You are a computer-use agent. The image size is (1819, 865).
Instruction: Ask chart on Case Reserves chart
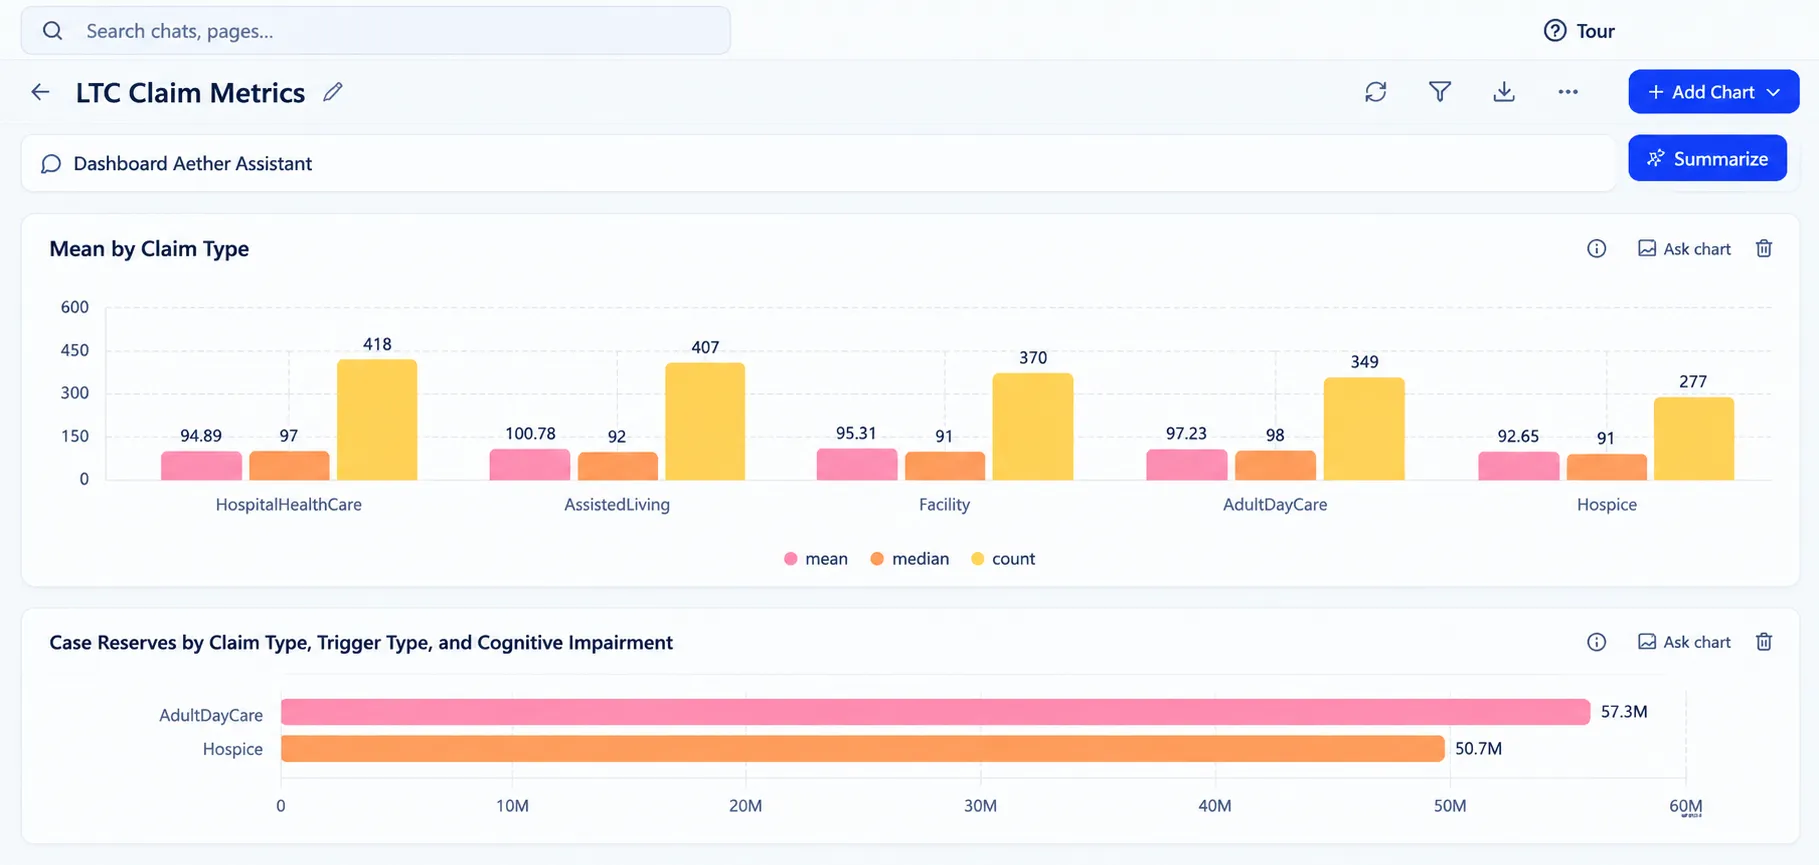(1684, 642)
